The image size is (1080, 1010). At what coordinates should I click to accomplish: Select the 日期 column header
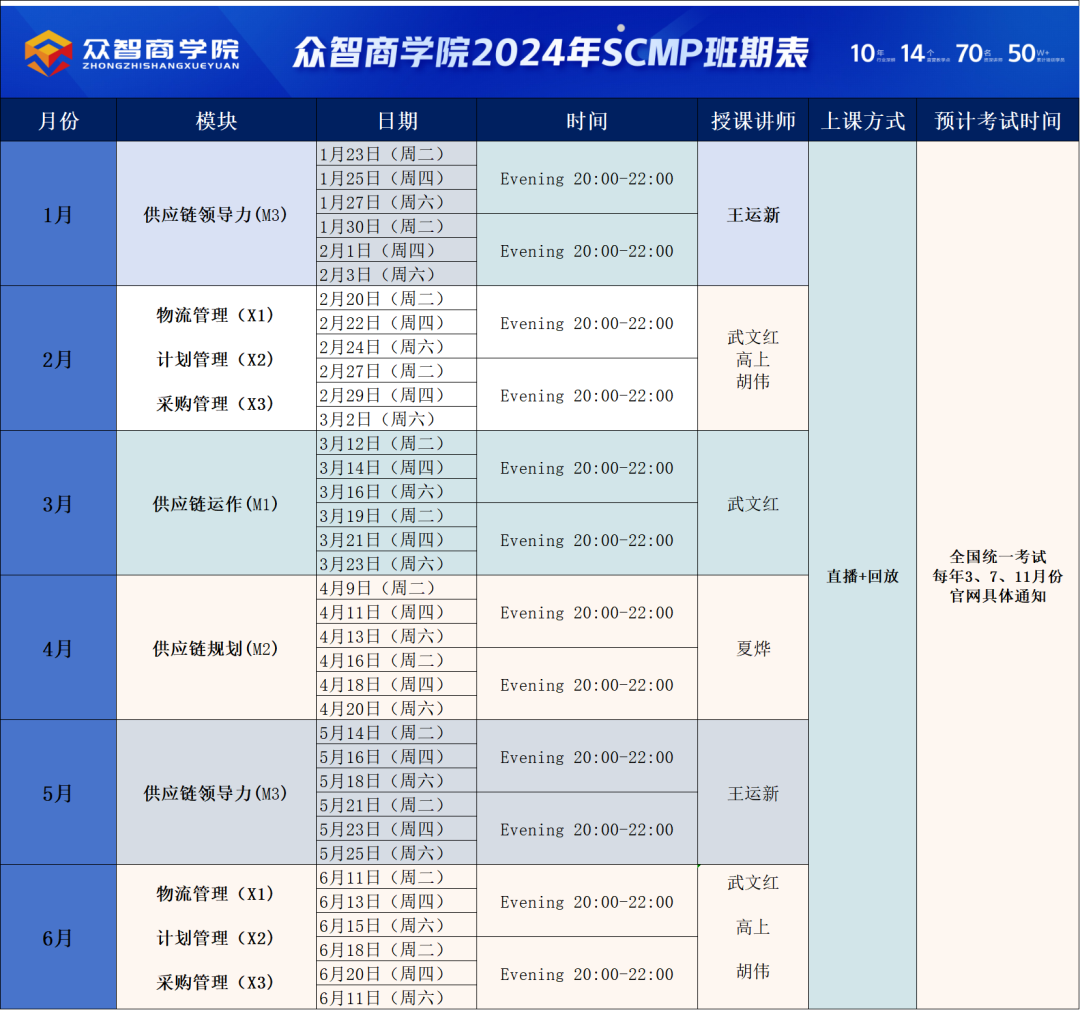pyautogui.click(x=397, y=121)
